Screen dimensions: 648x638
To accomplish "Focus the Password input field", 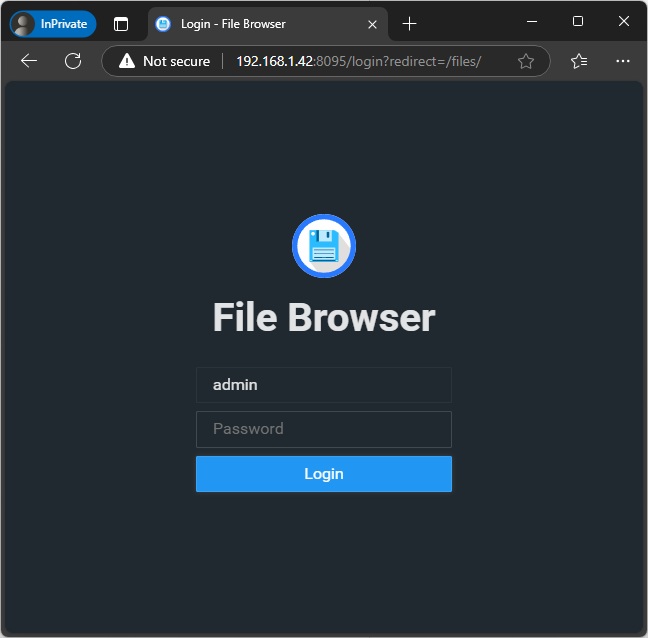I will coord(324,429).
